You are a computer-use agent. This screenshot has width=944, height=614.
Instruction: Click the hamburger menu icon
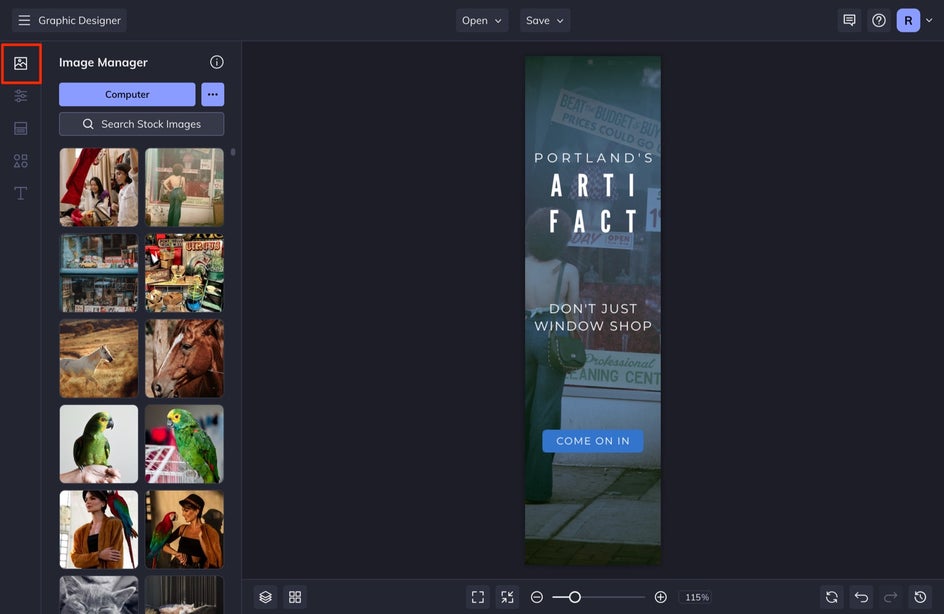(24, 20)
